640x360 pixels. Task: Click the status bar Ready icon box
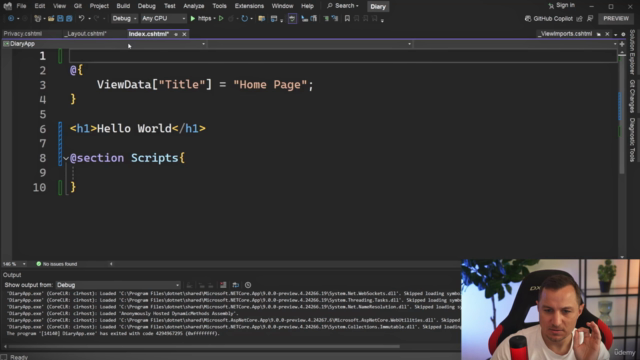pyautogui.click(x=4, y=357)
